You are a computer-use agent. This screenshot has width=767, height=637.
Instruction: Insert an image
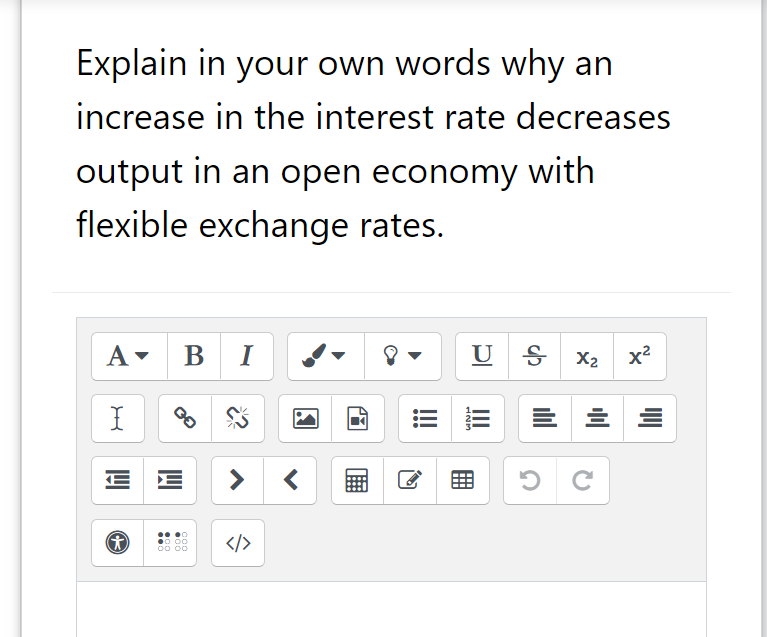(x=305, y=418)
